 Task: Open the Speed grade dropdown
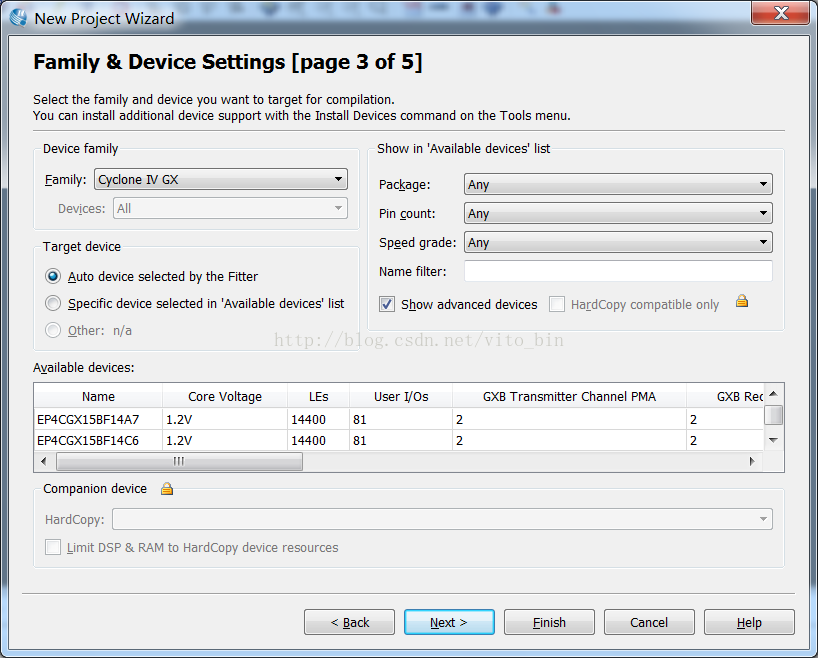coord(618,243)
